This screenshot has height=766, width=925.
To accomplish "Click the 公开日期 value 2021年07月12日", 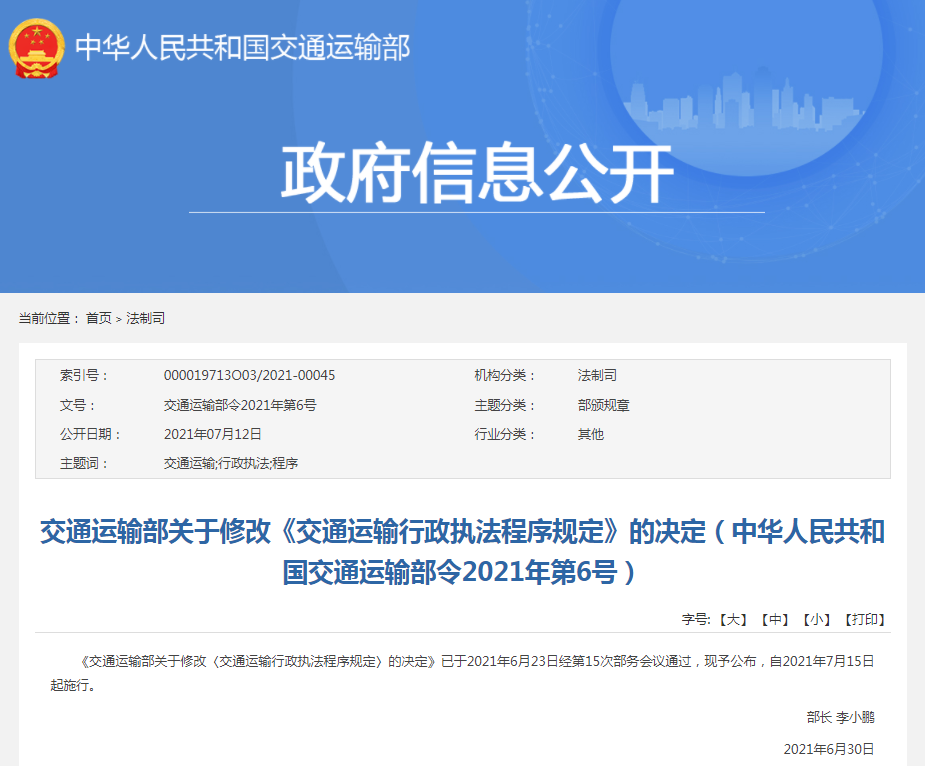I will [x=212, y=434].
